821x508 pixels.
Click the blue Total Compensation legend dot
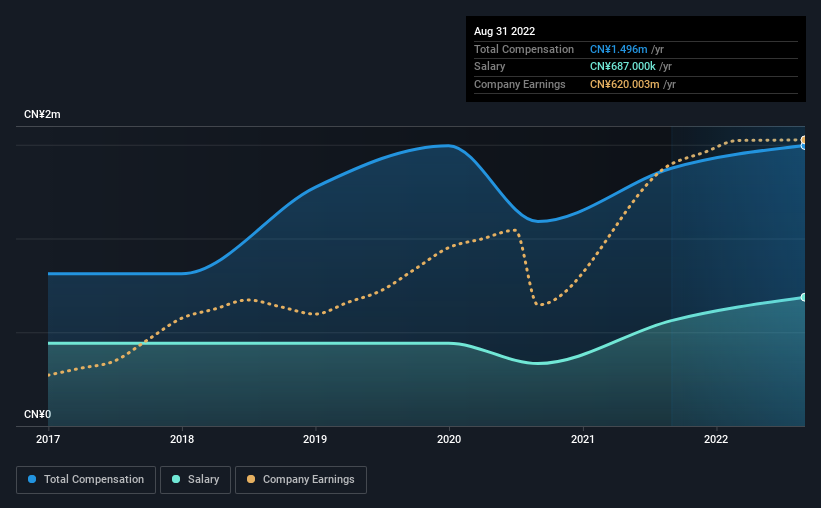click(x=32, y=479)
